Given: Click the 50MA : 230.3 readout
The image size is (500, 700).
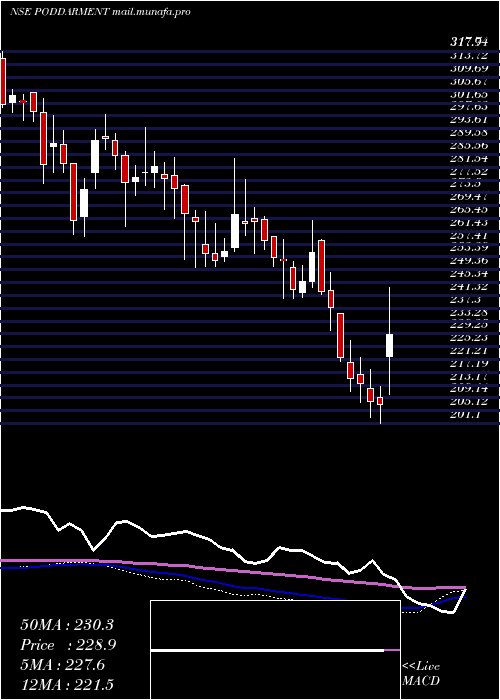Looking at the screenshot, I should coord(67,625).
